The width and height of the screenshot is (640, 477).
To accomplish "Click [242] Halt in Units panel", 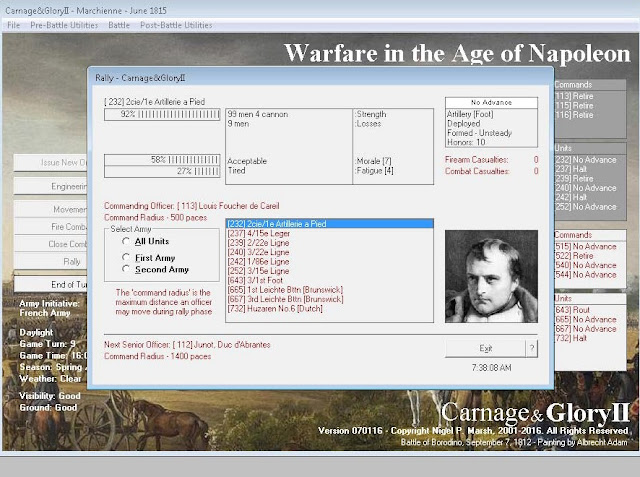I will point(571,197).
